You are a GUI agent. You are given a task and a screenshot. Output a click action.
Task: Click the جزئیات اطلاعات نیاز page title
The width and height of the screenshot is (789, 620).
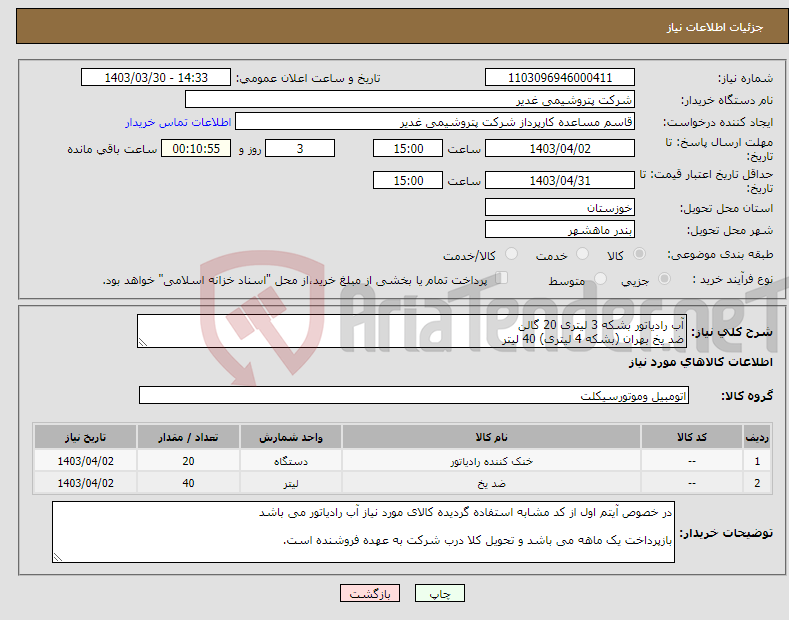pyautogui.click(x=715, y=27)
